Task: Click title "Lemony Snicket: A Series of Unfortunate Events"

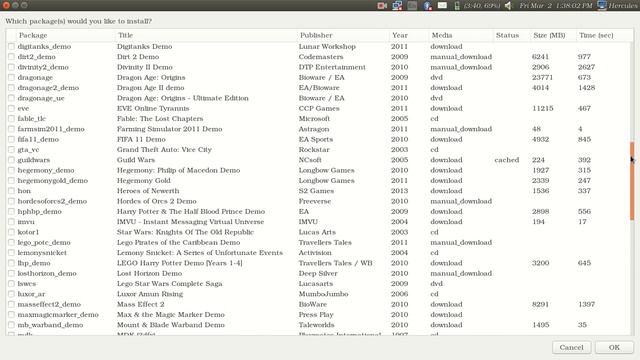Action: 200,253
